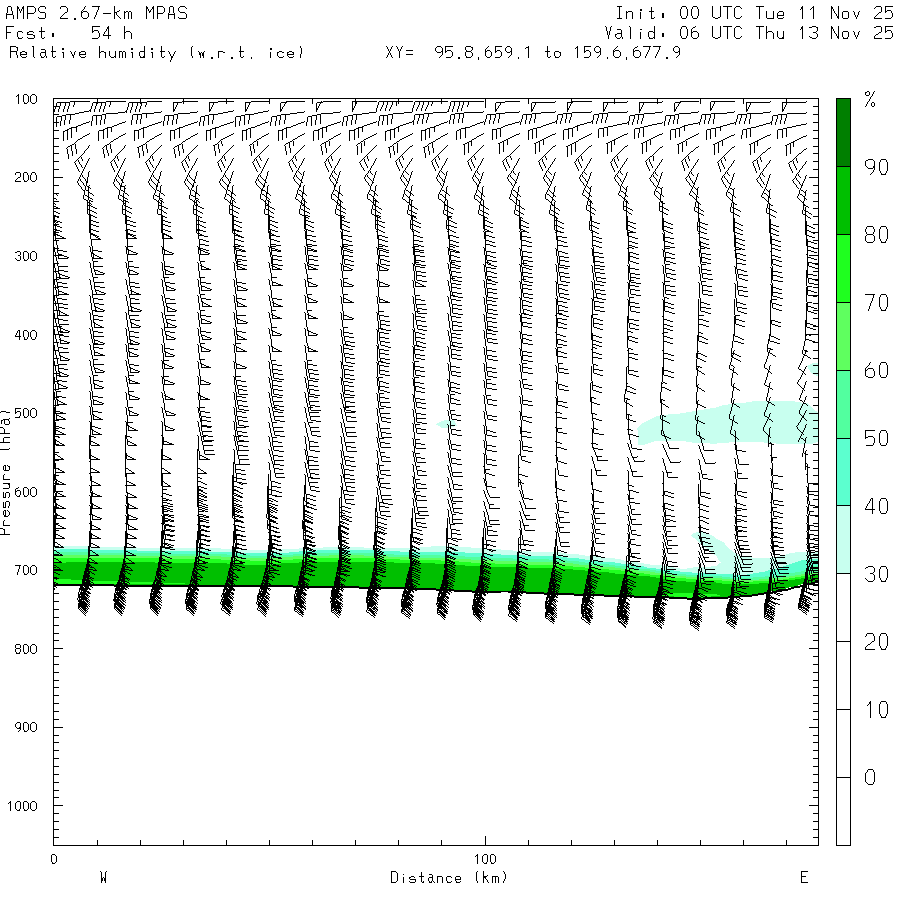Select the 'XY= 95.8,659.1 to 159.6,677.9' coordinates text
Viewport: 900px width, 900px height.
533,53
